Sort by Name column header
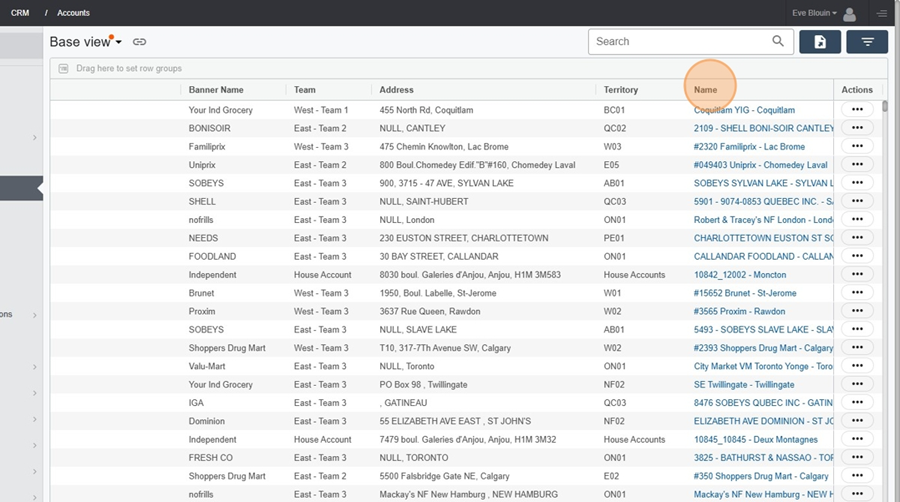Viewport: 900px width, 502px height. point(705,89)
